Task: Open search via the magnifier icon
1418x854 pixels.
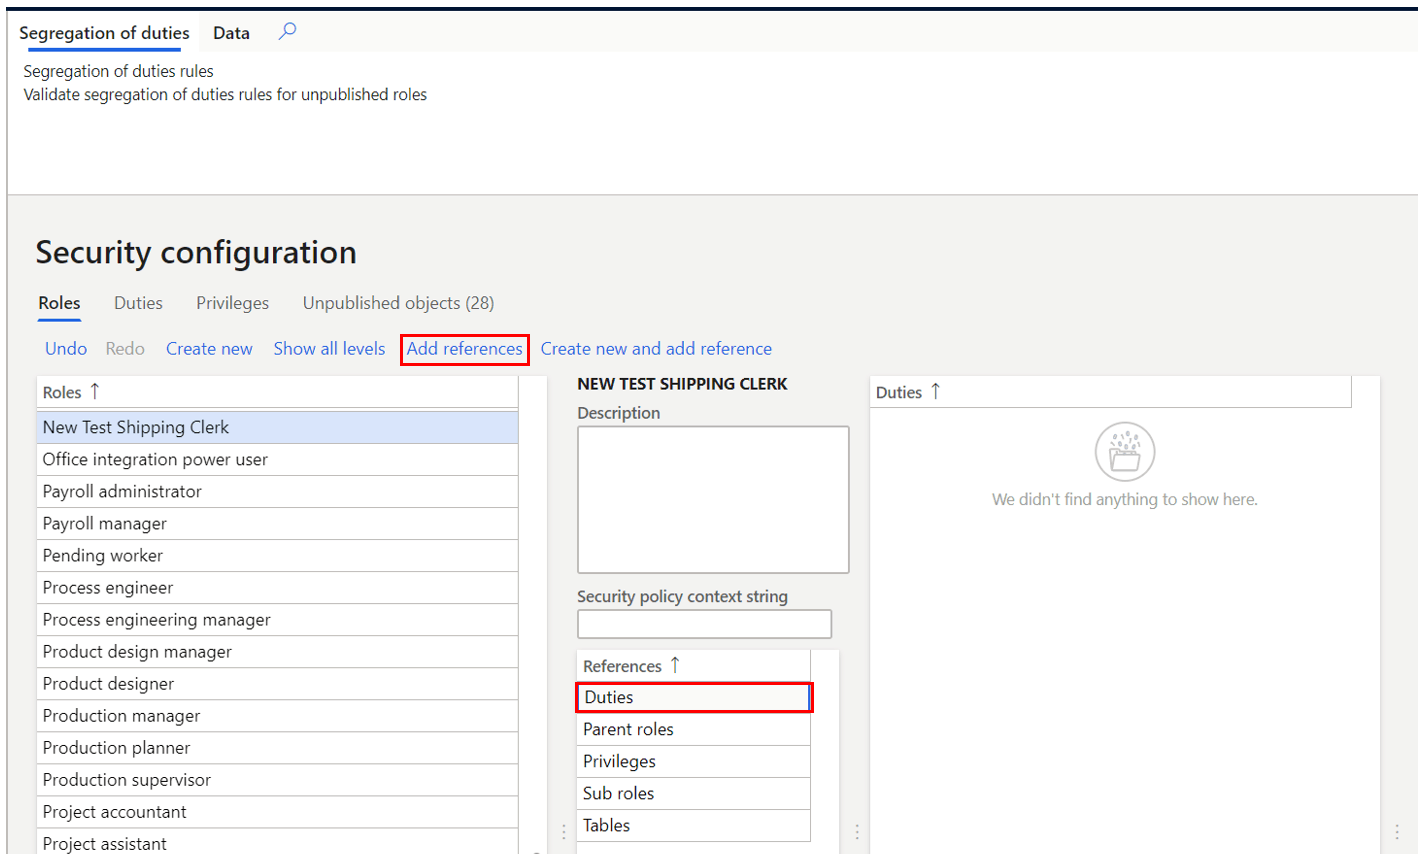Action: 287,31
